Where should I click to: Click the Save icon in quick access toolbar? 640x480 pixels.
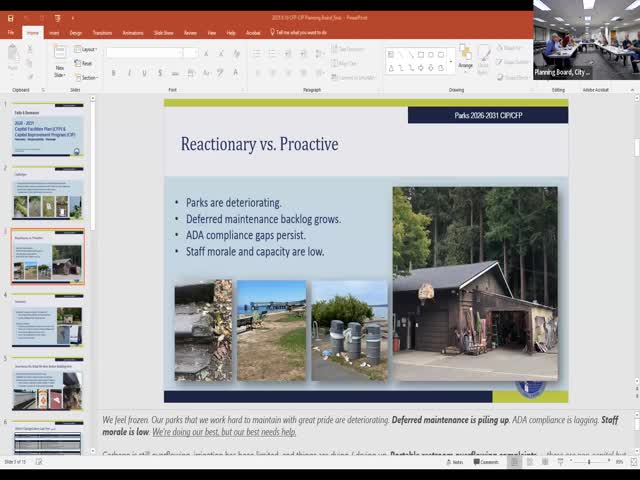pos(11,18)
